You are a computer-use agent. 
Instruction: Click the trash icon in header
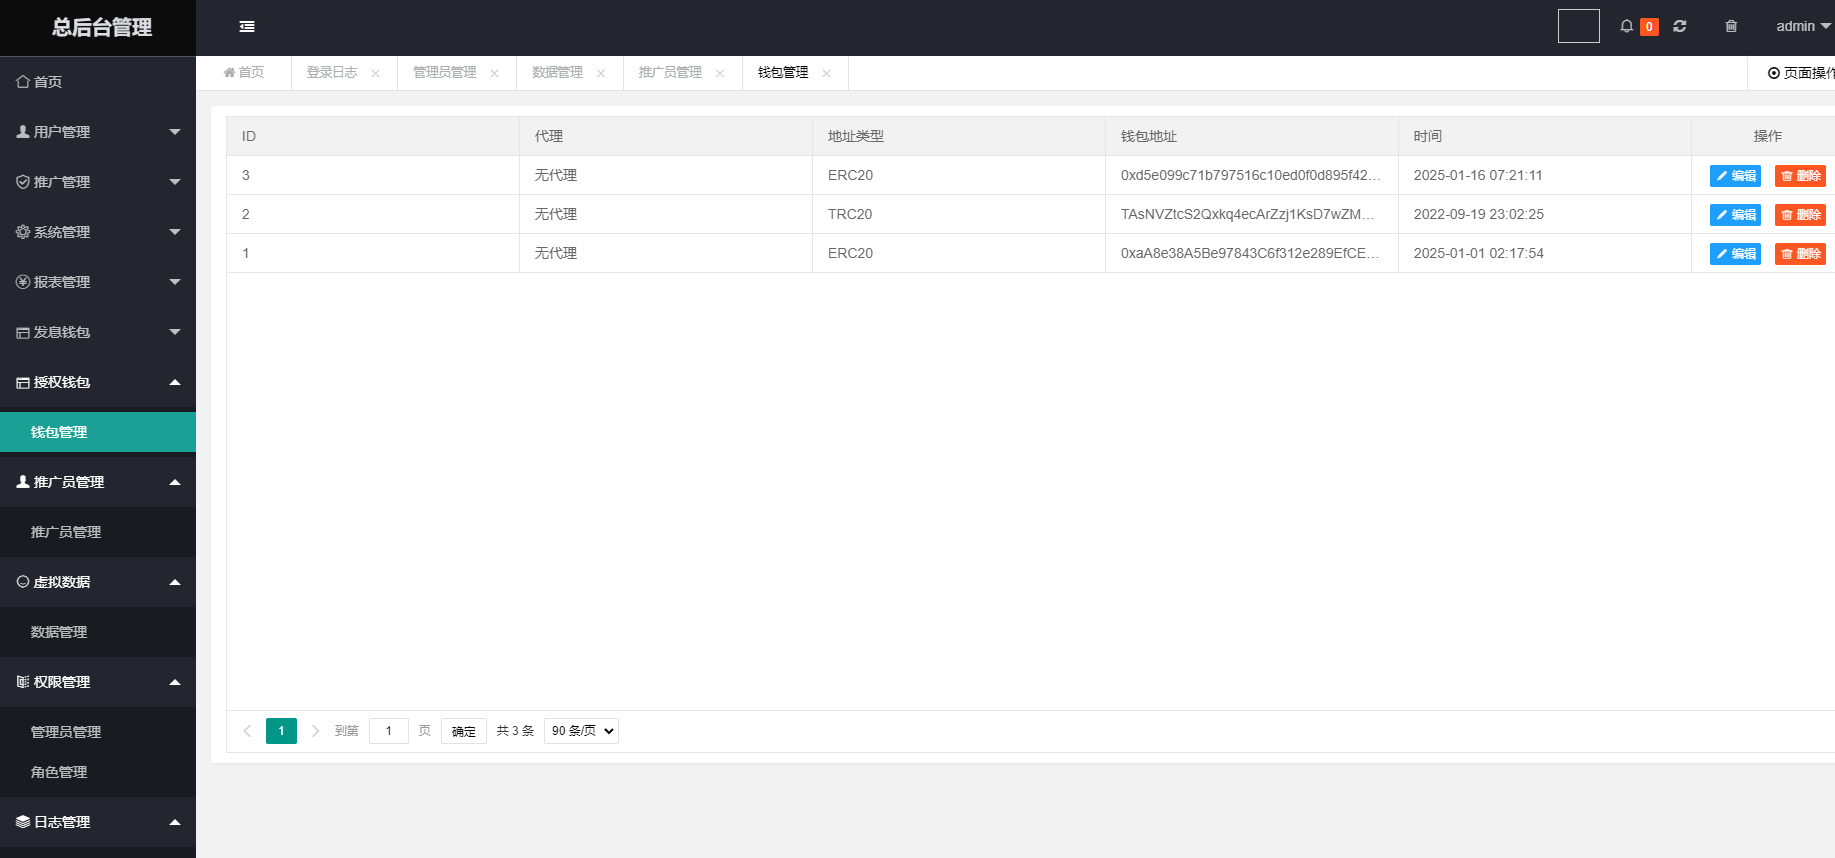1731,27
